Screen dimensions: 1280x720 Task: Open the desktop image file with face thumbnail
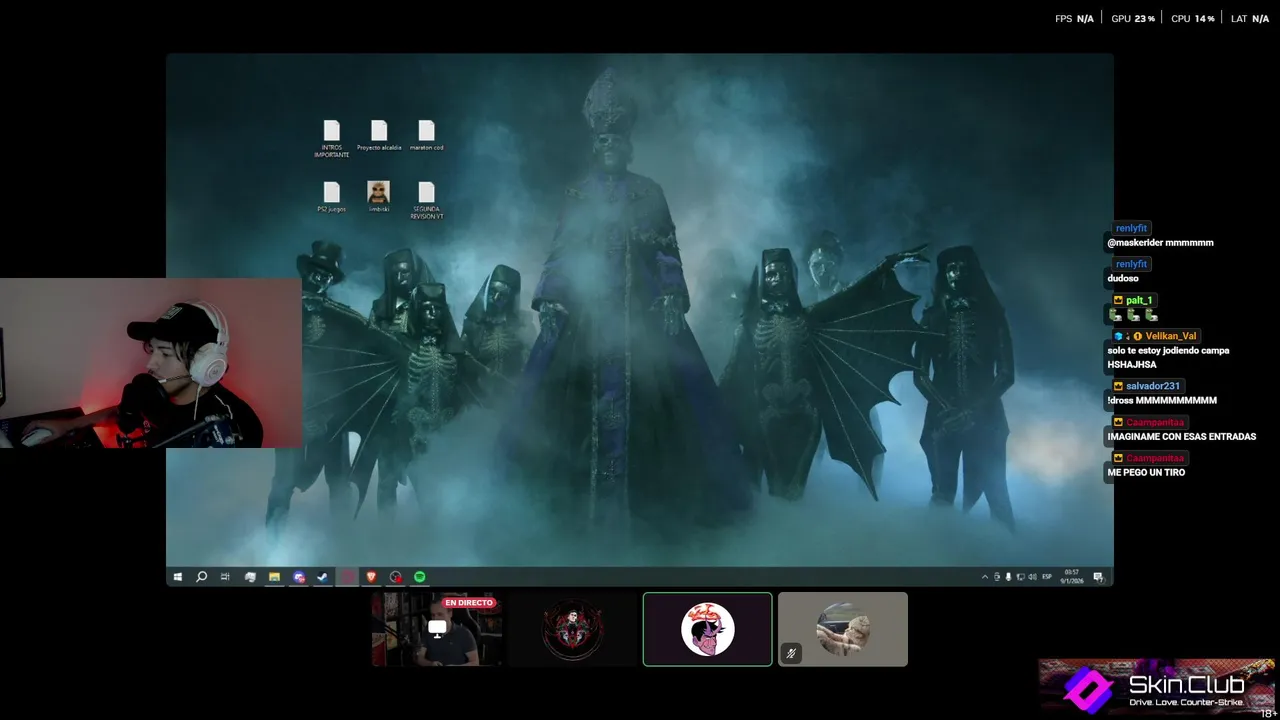[x=378, y=197]
